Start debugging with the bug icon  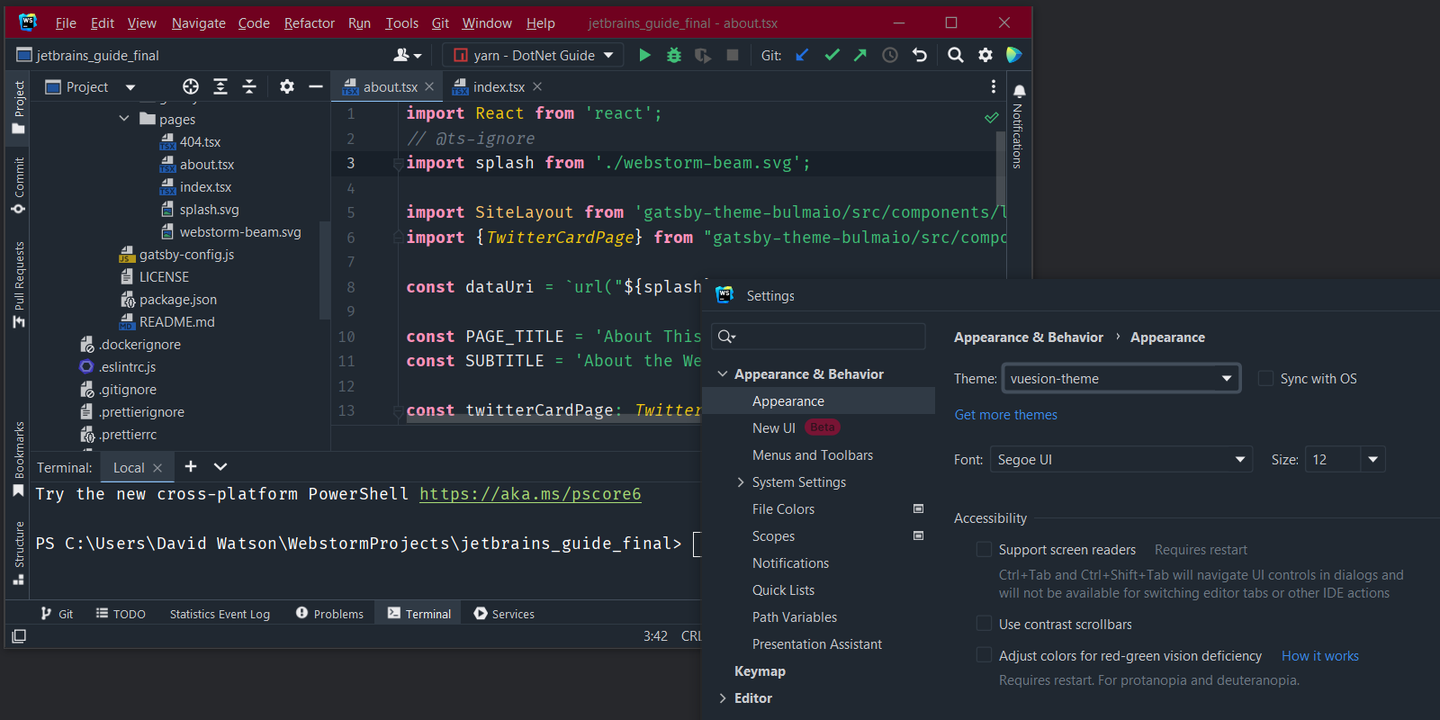tap(672, 55)
